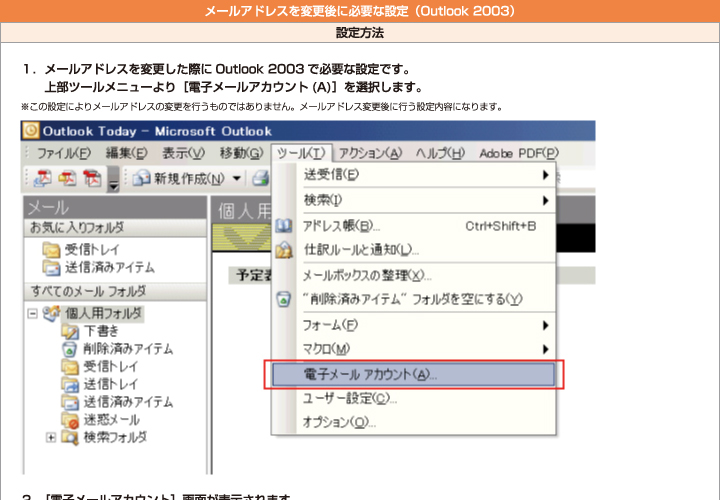Open the 下書き folder

pyautogui.click(x=101, y=331)
